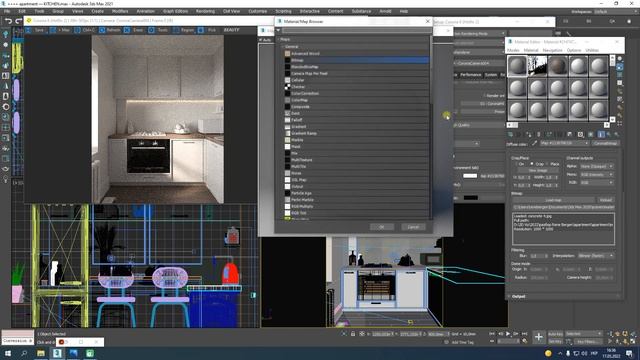Image resolution: width=640 pixels, height=360 pixels.
Task: Click the CoronaBitmap type button
Action: pyautogui.click(x=605, y=143)
